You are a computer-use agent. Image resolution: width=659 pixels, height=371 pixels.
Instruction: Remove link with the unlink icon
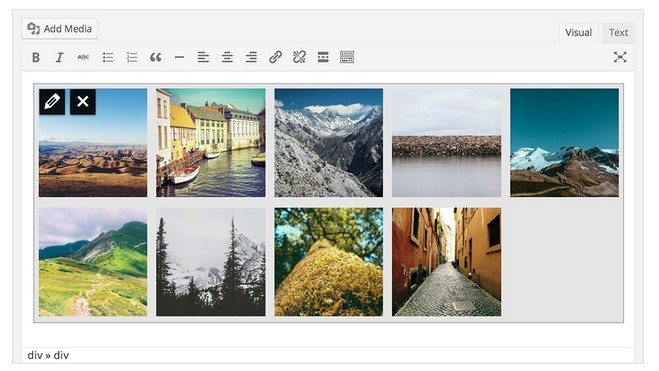(x=299, y=57)
